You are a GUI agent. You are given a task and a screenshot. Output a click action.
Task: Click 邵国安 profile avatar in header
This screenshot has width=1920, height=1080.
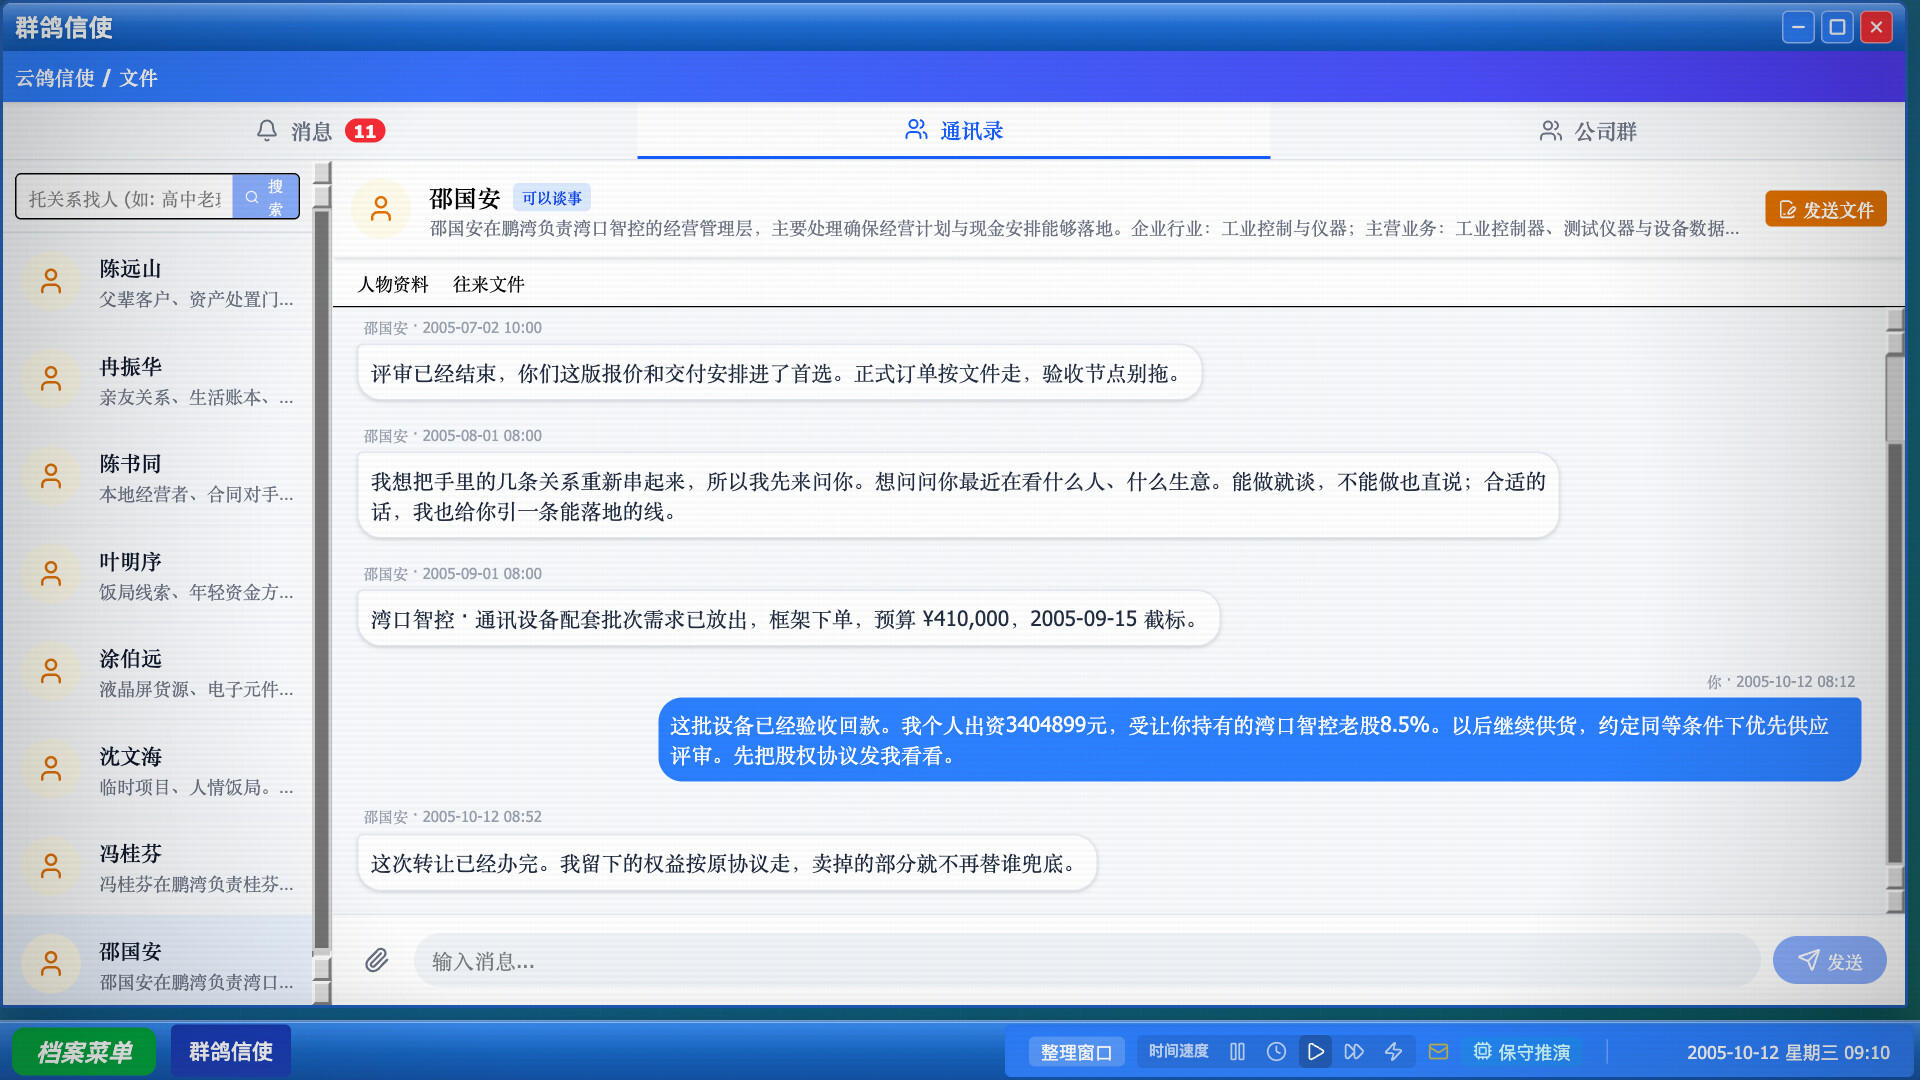[381, 209]
